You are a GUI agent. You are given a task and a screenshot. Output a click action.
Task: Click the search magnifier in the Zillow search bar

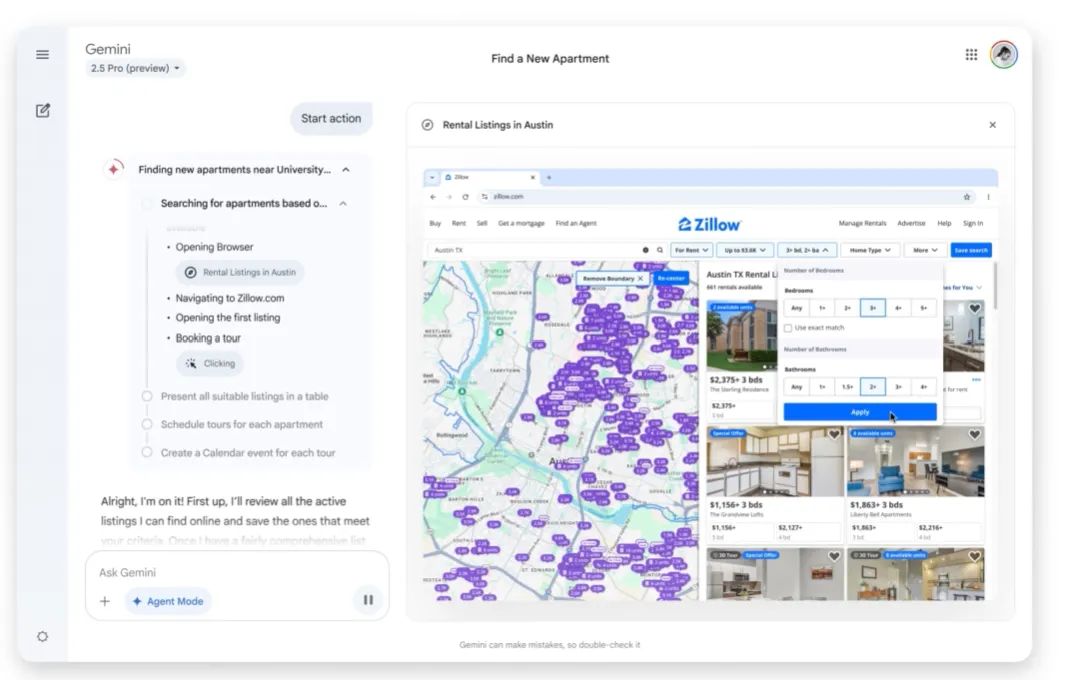660,250
